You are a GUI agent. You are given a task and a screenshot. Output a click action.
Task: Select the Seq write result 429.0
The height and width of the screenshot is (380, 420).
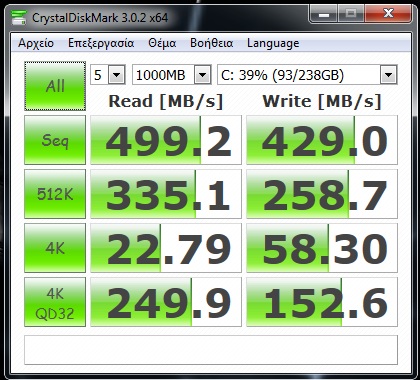click(322, 140)
